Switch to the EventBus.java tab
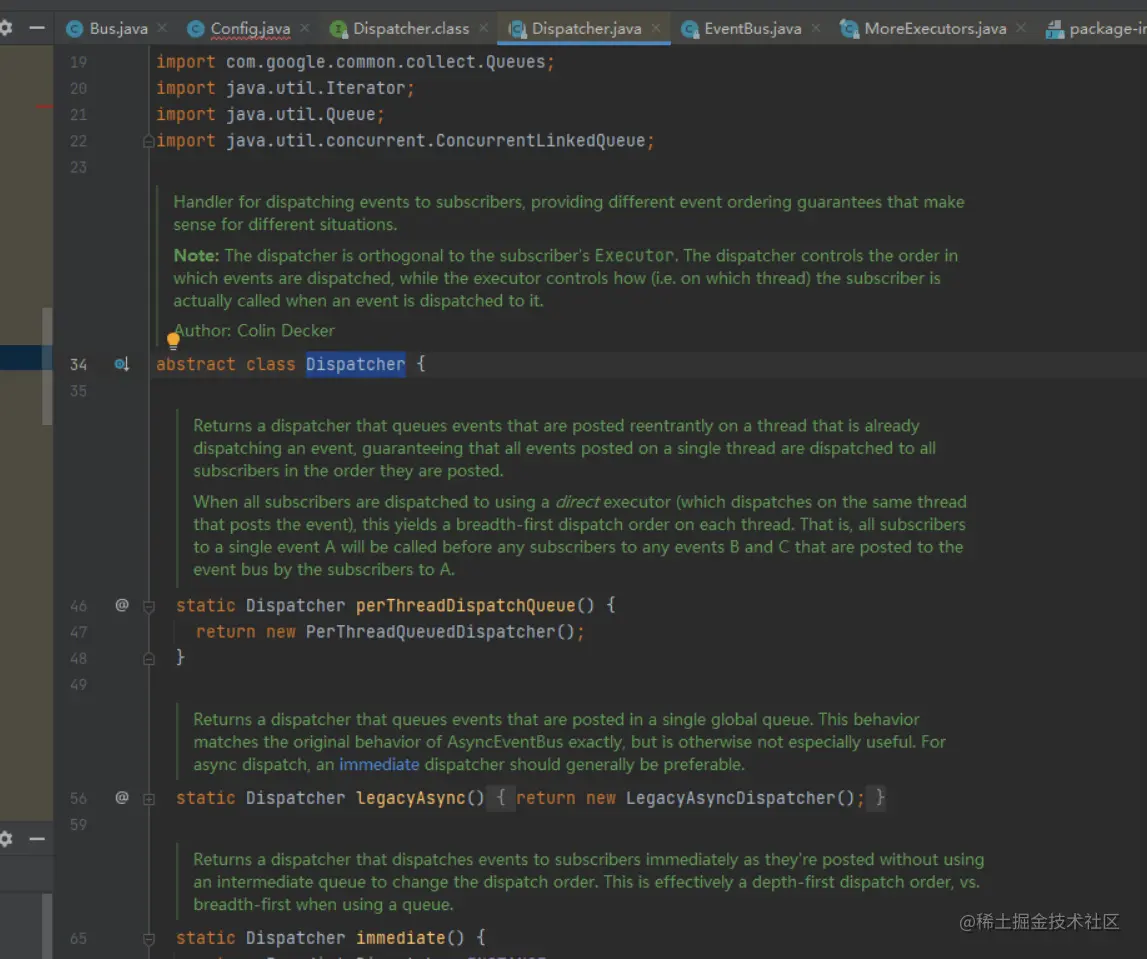Viewport: 1147px width, 959px height. tap(752, 29)
